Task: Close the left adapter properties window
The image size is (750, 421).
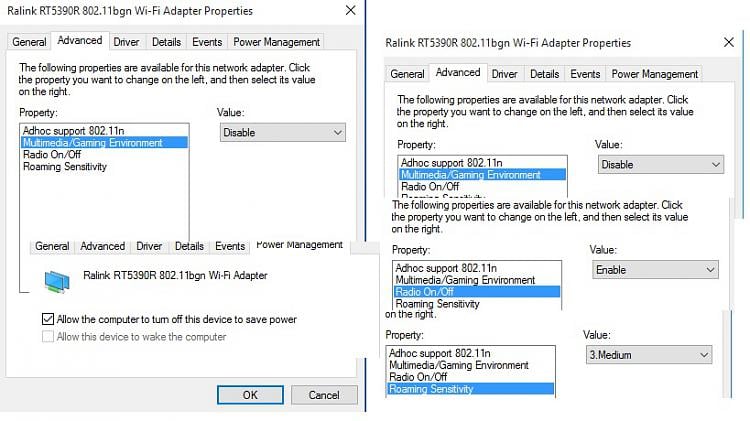Action: click(x=350, y=11)
